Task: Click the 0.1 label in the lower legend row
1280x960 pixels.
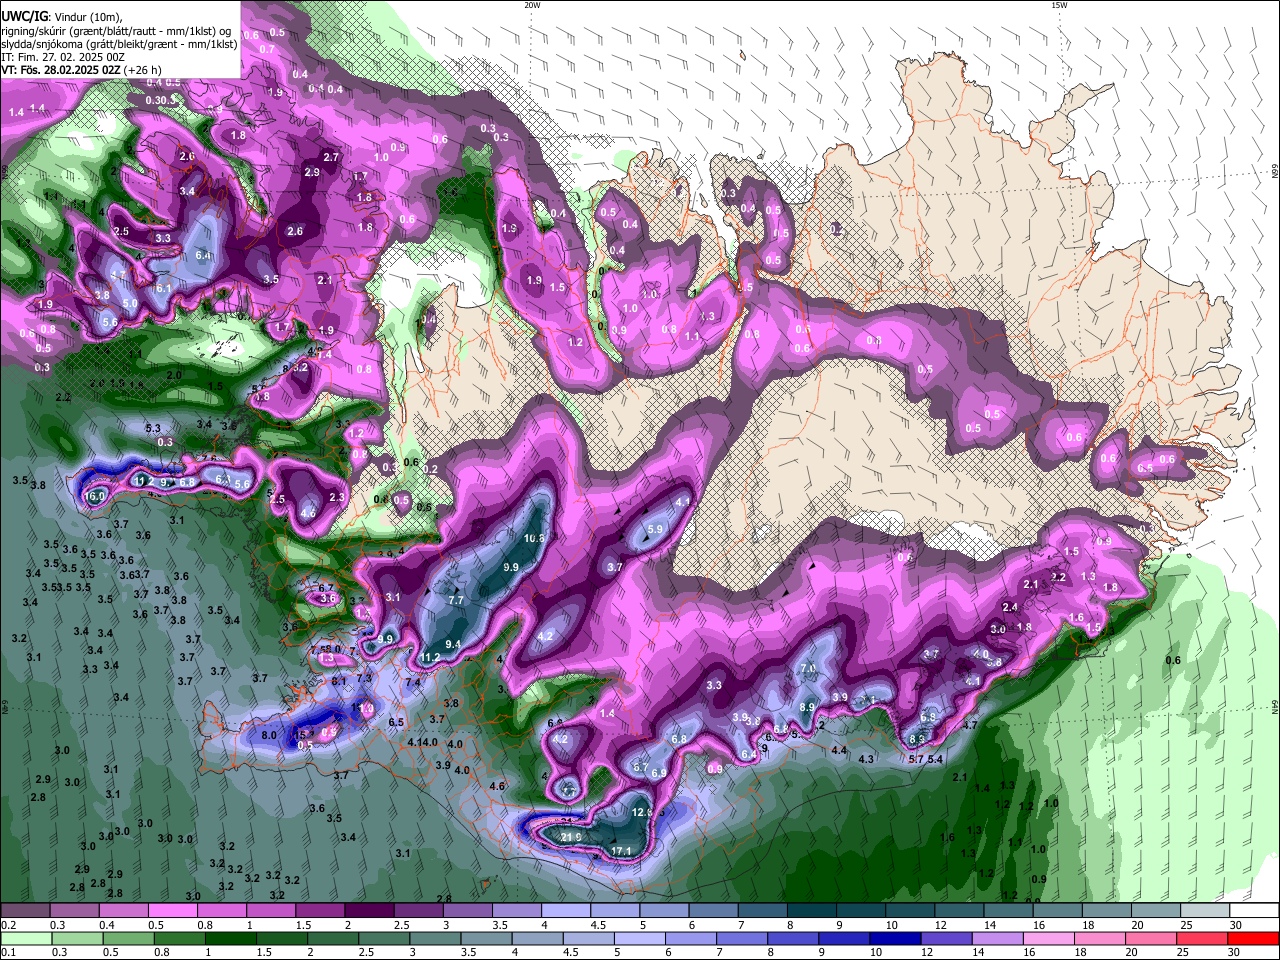Action: (x=8, y=951)
